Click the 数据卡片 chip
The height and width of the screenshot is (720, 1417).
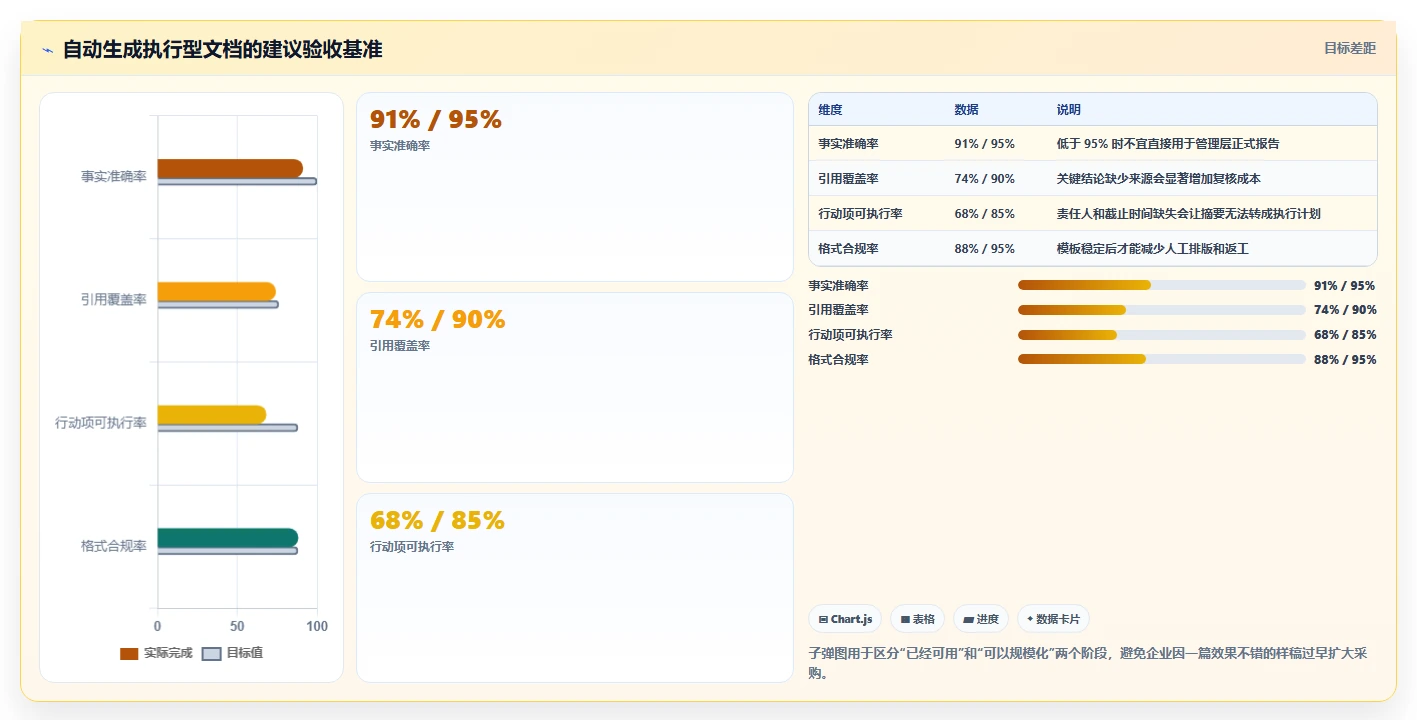click(1053, 619)
